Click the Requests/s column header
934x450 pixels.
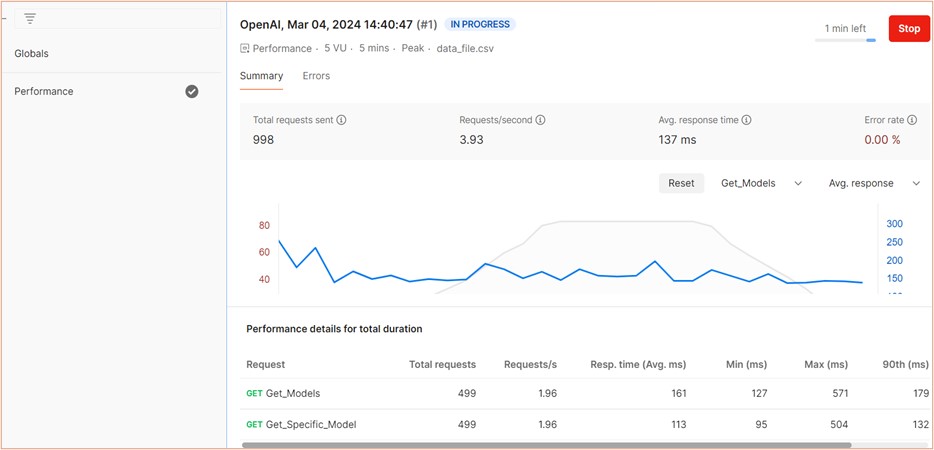[530, 364]
